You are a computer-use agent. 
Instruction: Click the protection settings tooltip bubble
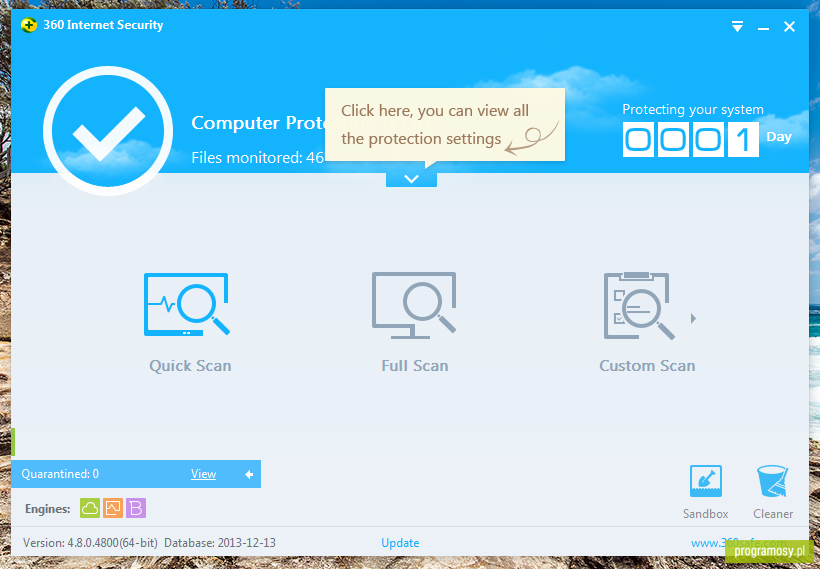click(445, 124)
